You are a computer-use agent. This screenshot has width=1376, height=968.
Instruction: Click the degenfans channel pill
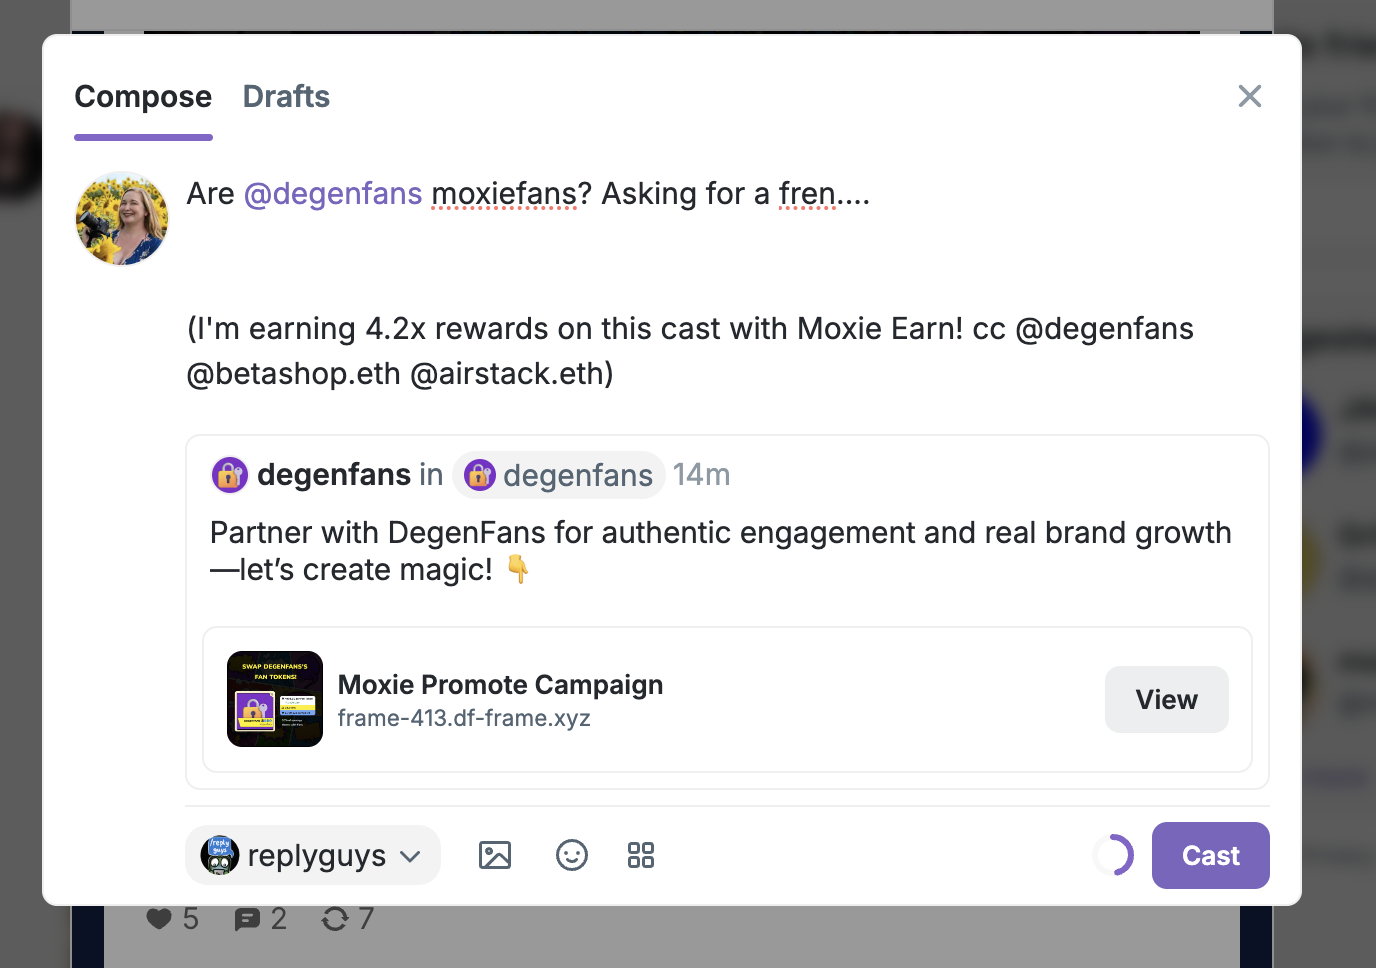point(559,475)
